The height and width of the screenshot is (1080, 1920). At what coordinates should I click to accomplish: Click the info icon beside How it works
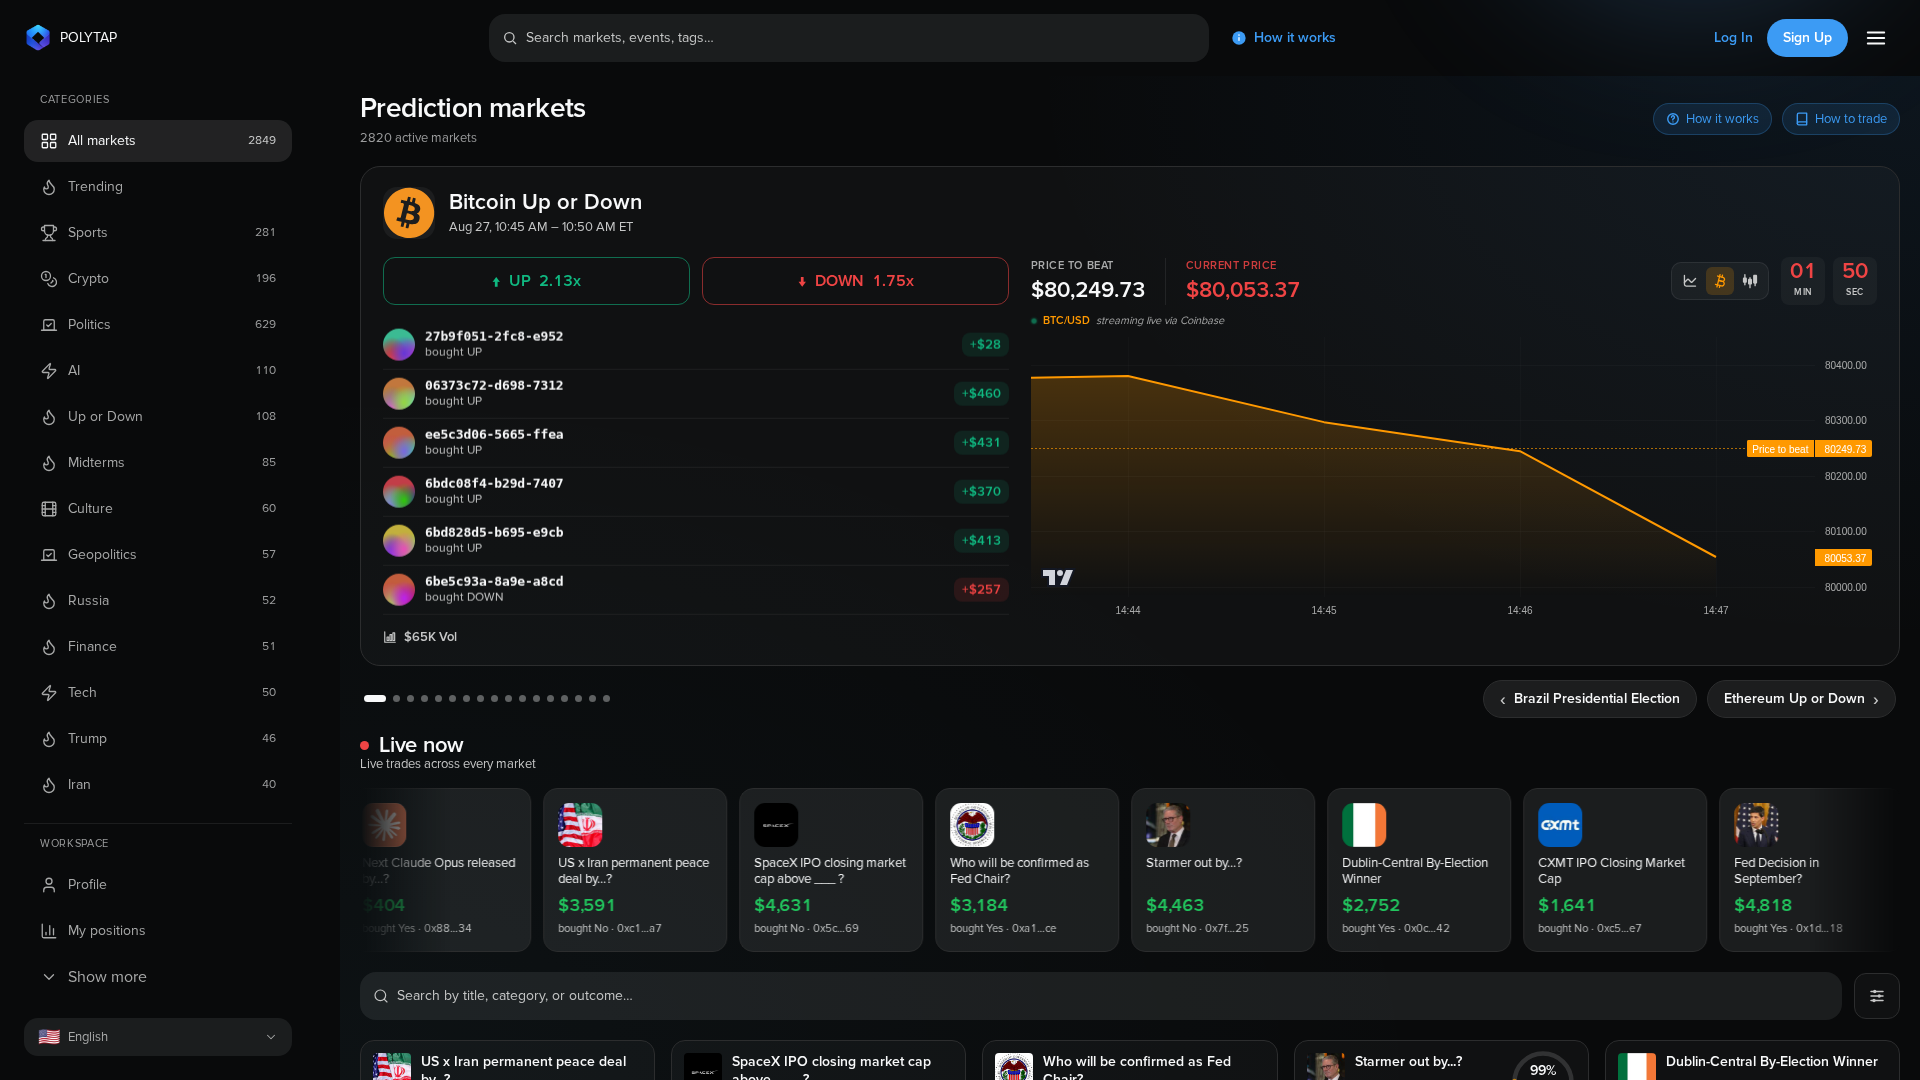(1239, 38)
